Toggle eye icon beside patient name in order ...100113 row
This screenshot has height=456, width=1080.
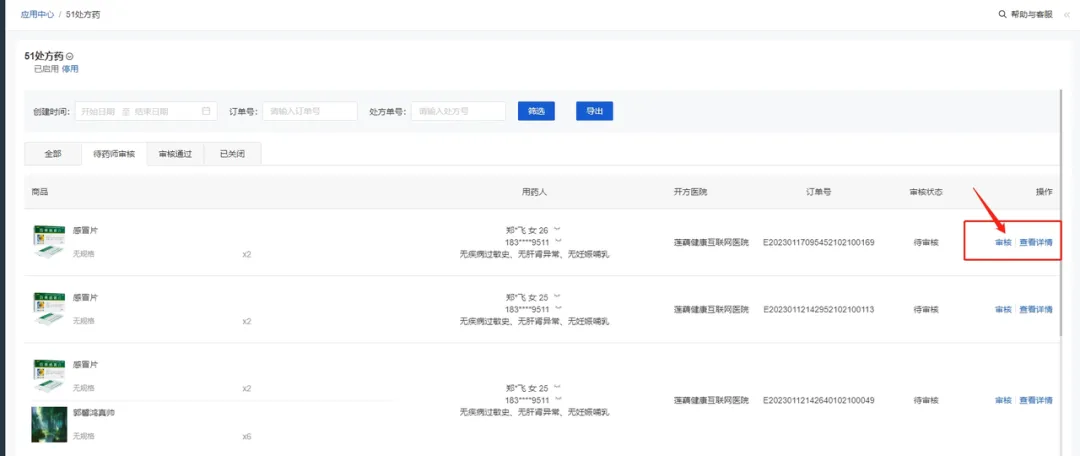[x=558, y=297]
